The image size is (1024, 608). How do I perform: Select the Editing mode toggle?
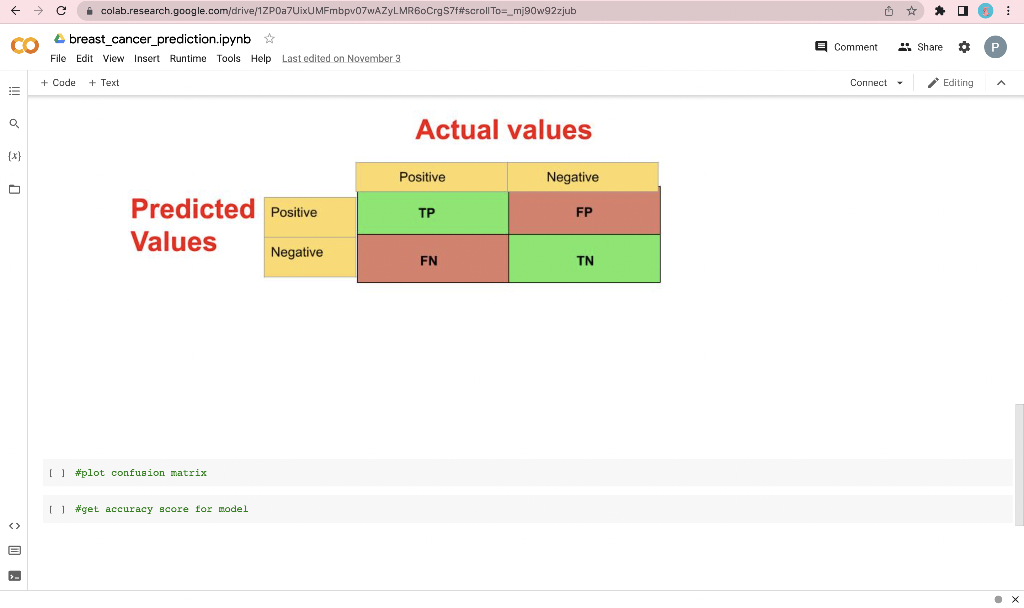pos(949,83)
